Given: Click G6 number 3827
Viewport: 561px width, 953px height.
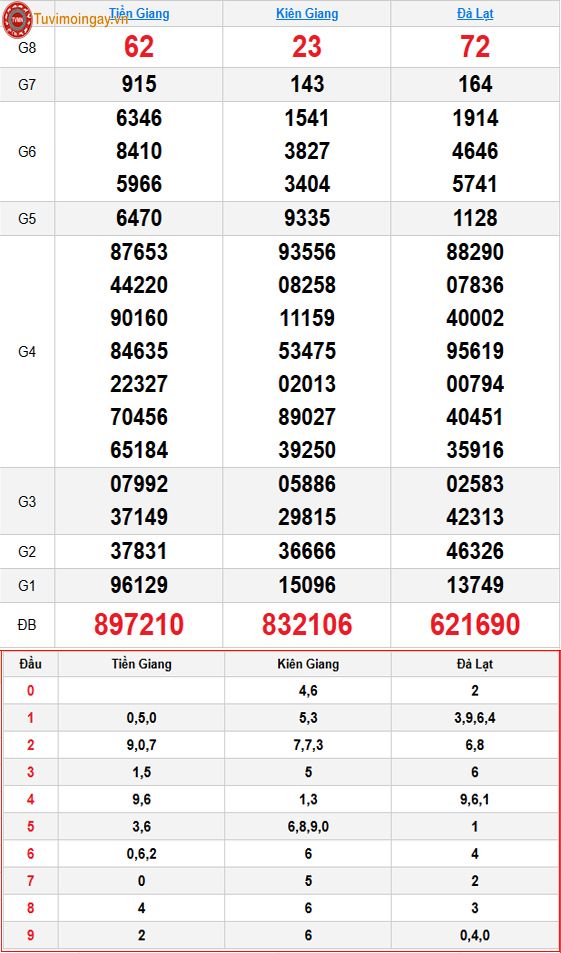Looking at the screenshot, I should (x=307, y=151).
